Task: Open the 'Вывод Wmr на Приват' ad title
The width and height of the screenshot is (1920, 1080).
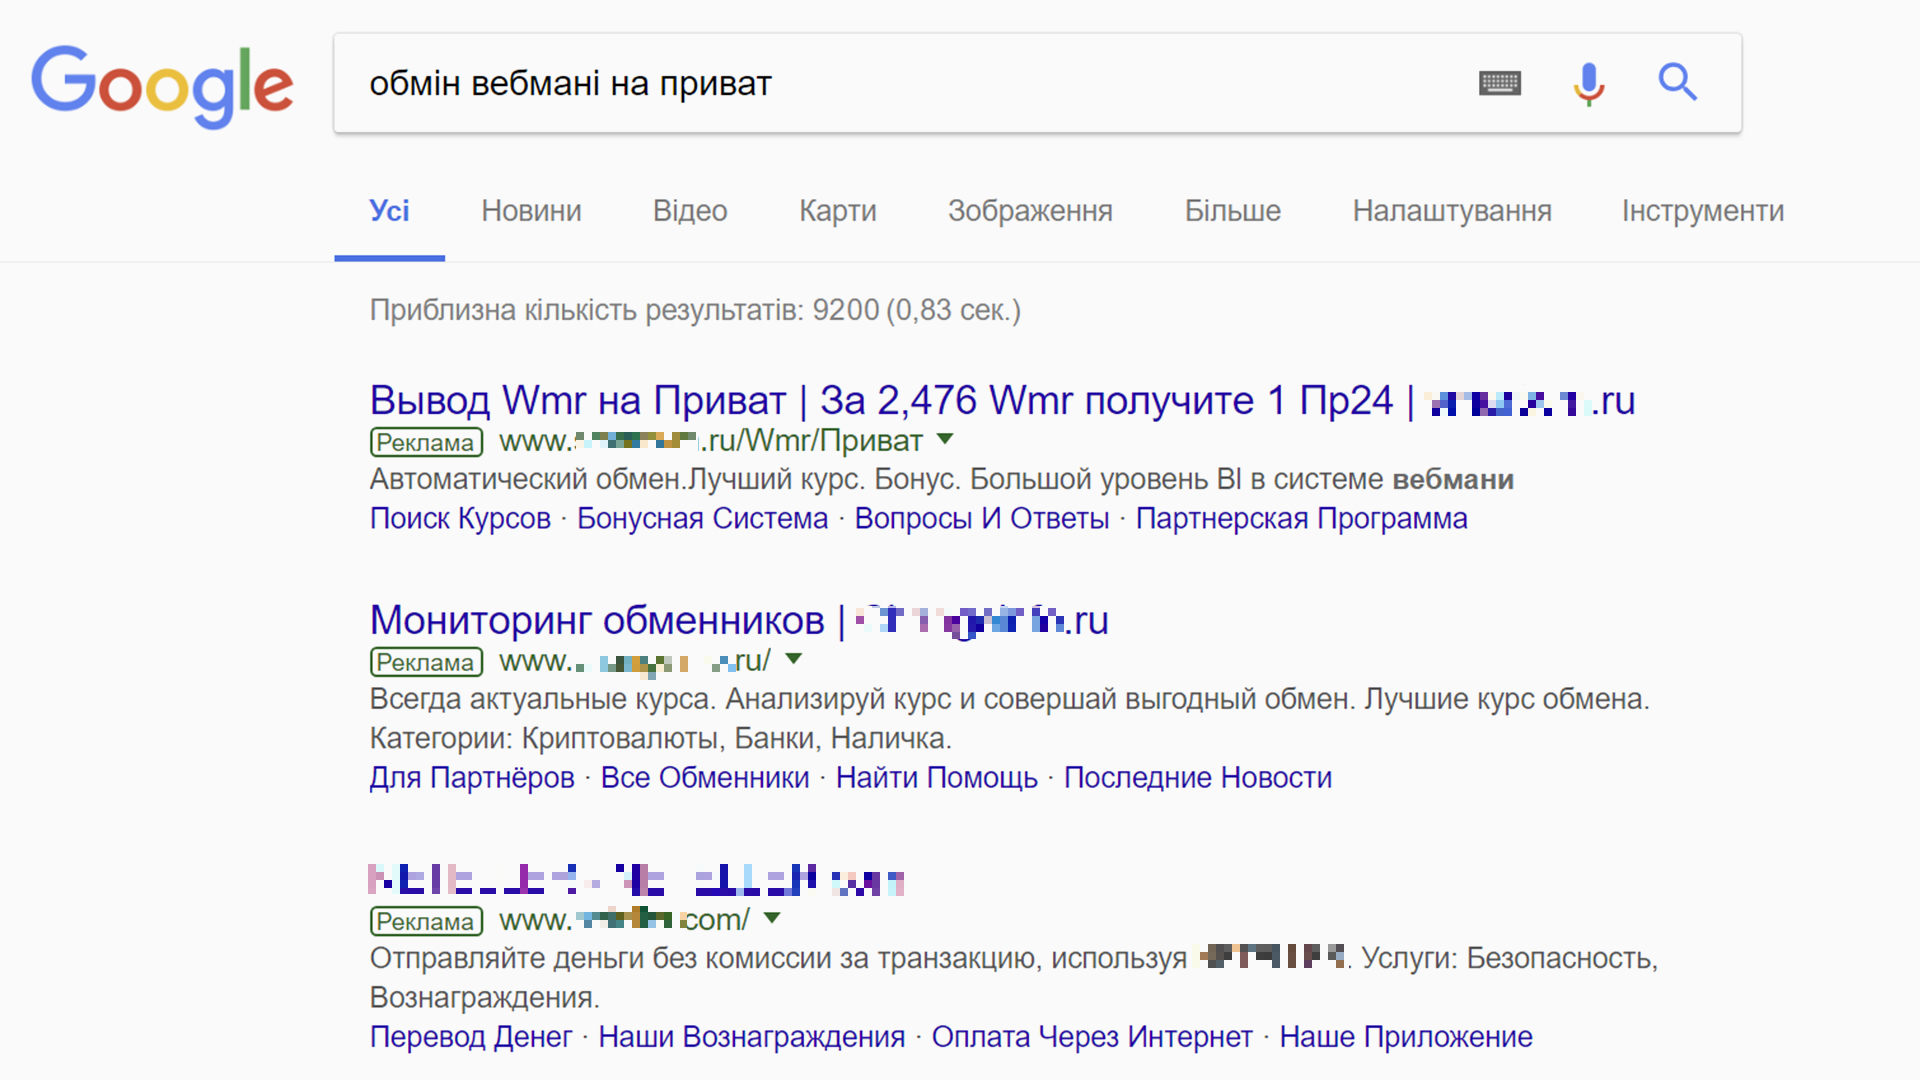Action: tap(1002, 401)
